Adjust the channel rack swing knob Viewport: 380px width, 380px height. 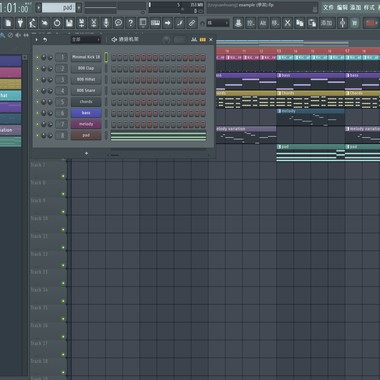click(166, 40)
